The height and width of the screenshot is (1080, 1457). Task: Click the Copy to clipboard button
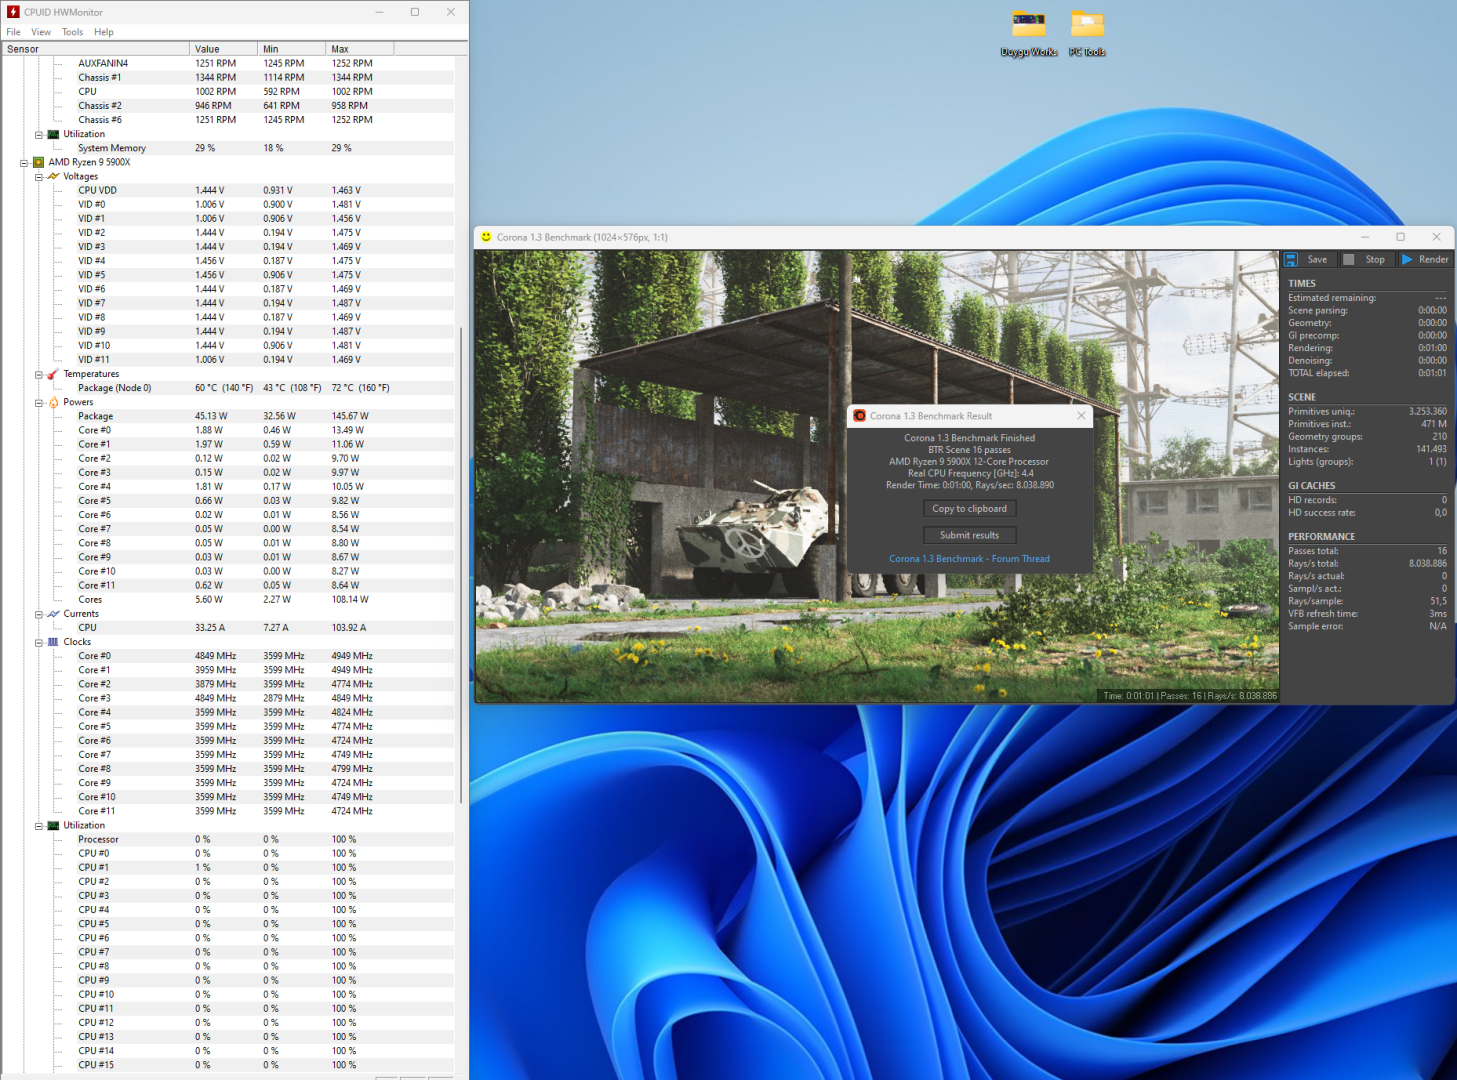point(969,509)
